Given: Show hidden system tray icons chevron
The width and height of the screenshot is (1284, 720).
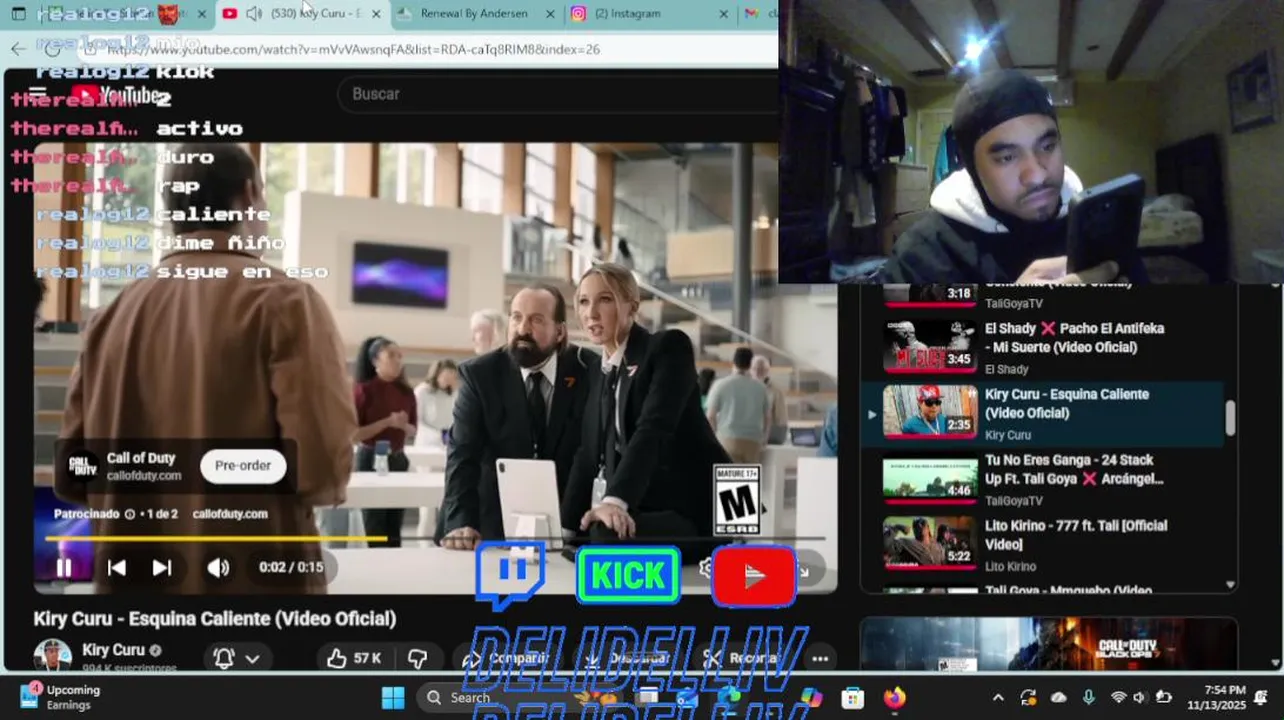Looking at the screenshot, I should [x=998, y=698].
